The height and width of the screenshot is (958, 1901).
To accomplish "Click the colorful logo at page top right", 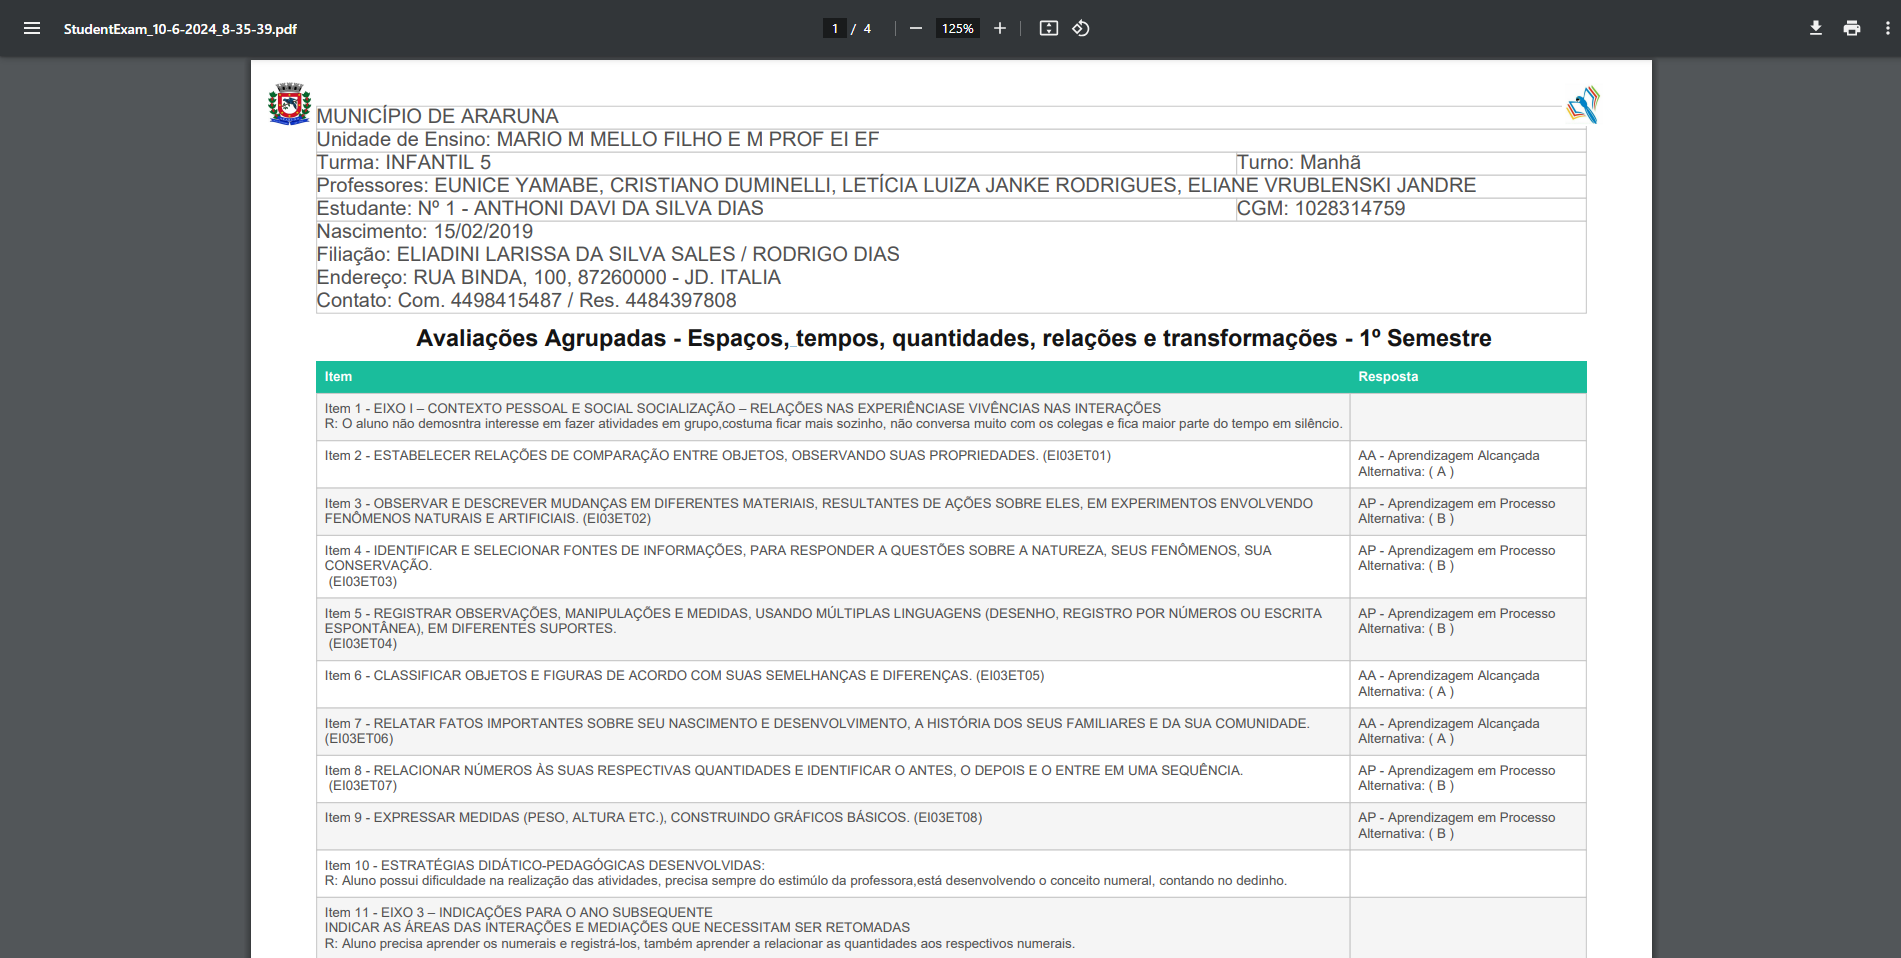I will (x=1584, y=105).
